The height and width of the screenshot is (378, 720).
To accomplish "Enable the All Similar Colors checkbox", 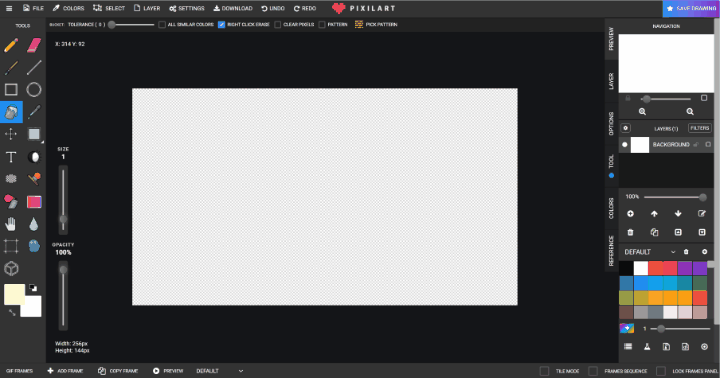I will tap(162, 24).
